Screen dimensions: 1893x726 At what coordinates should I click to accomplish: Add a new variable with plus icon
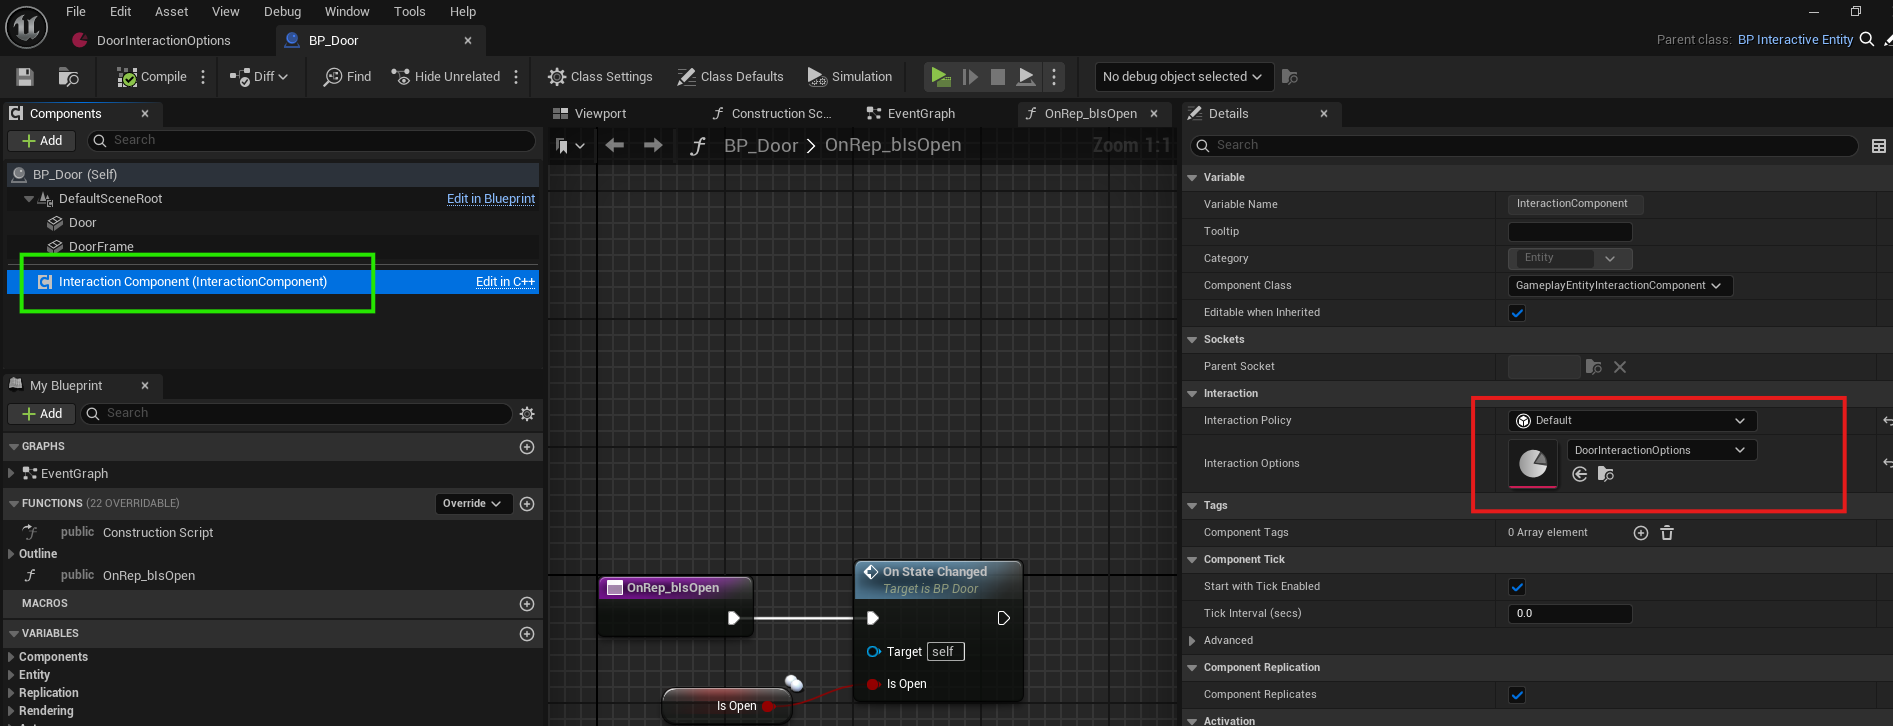(527, 634)
